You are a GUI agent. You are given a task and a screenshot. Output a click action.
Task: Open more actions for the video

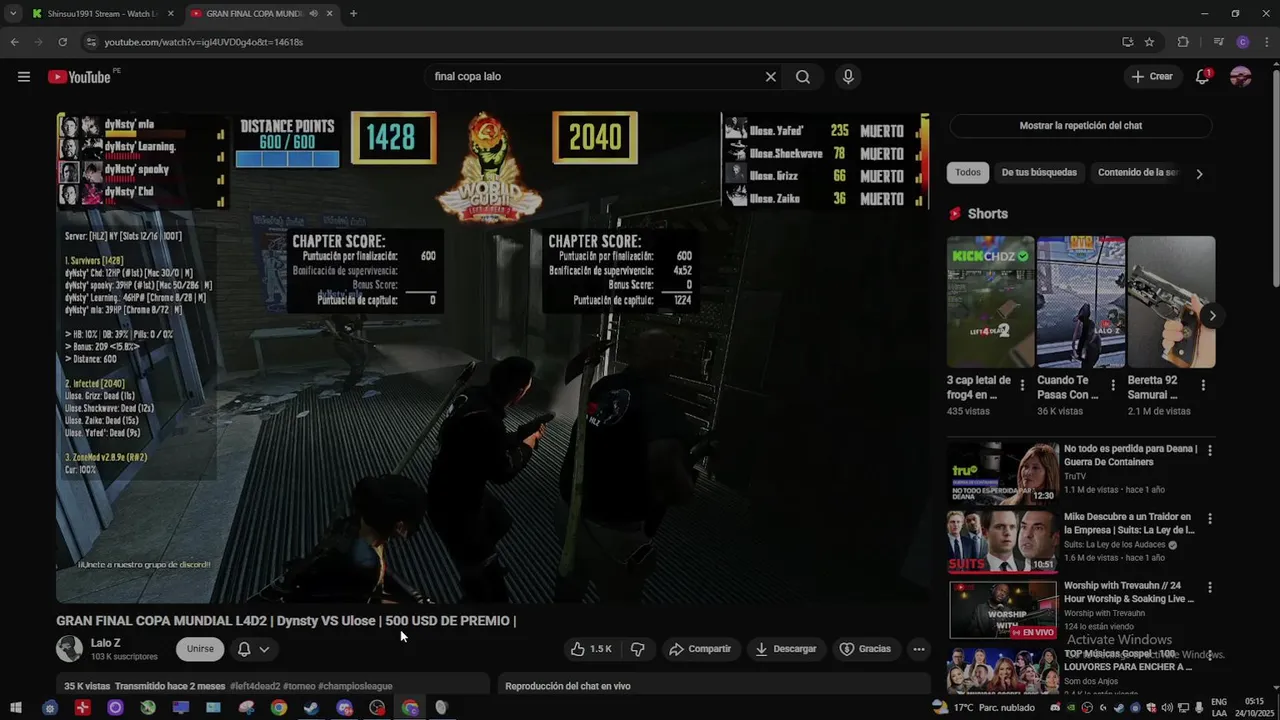coord(919,649)
